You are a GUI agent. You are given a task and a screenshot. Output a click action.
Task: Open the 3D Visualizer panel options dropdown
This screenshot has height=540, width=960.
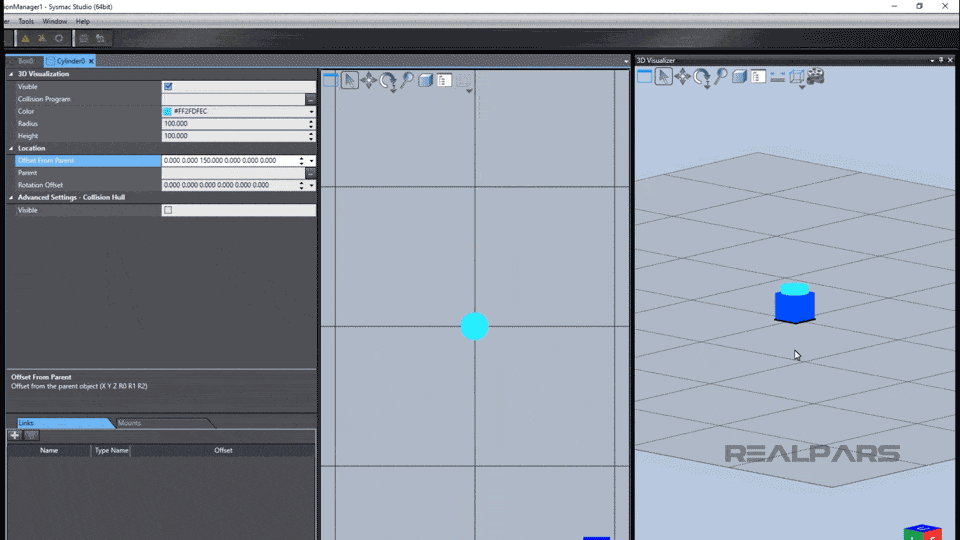click(x=932, y=60)
